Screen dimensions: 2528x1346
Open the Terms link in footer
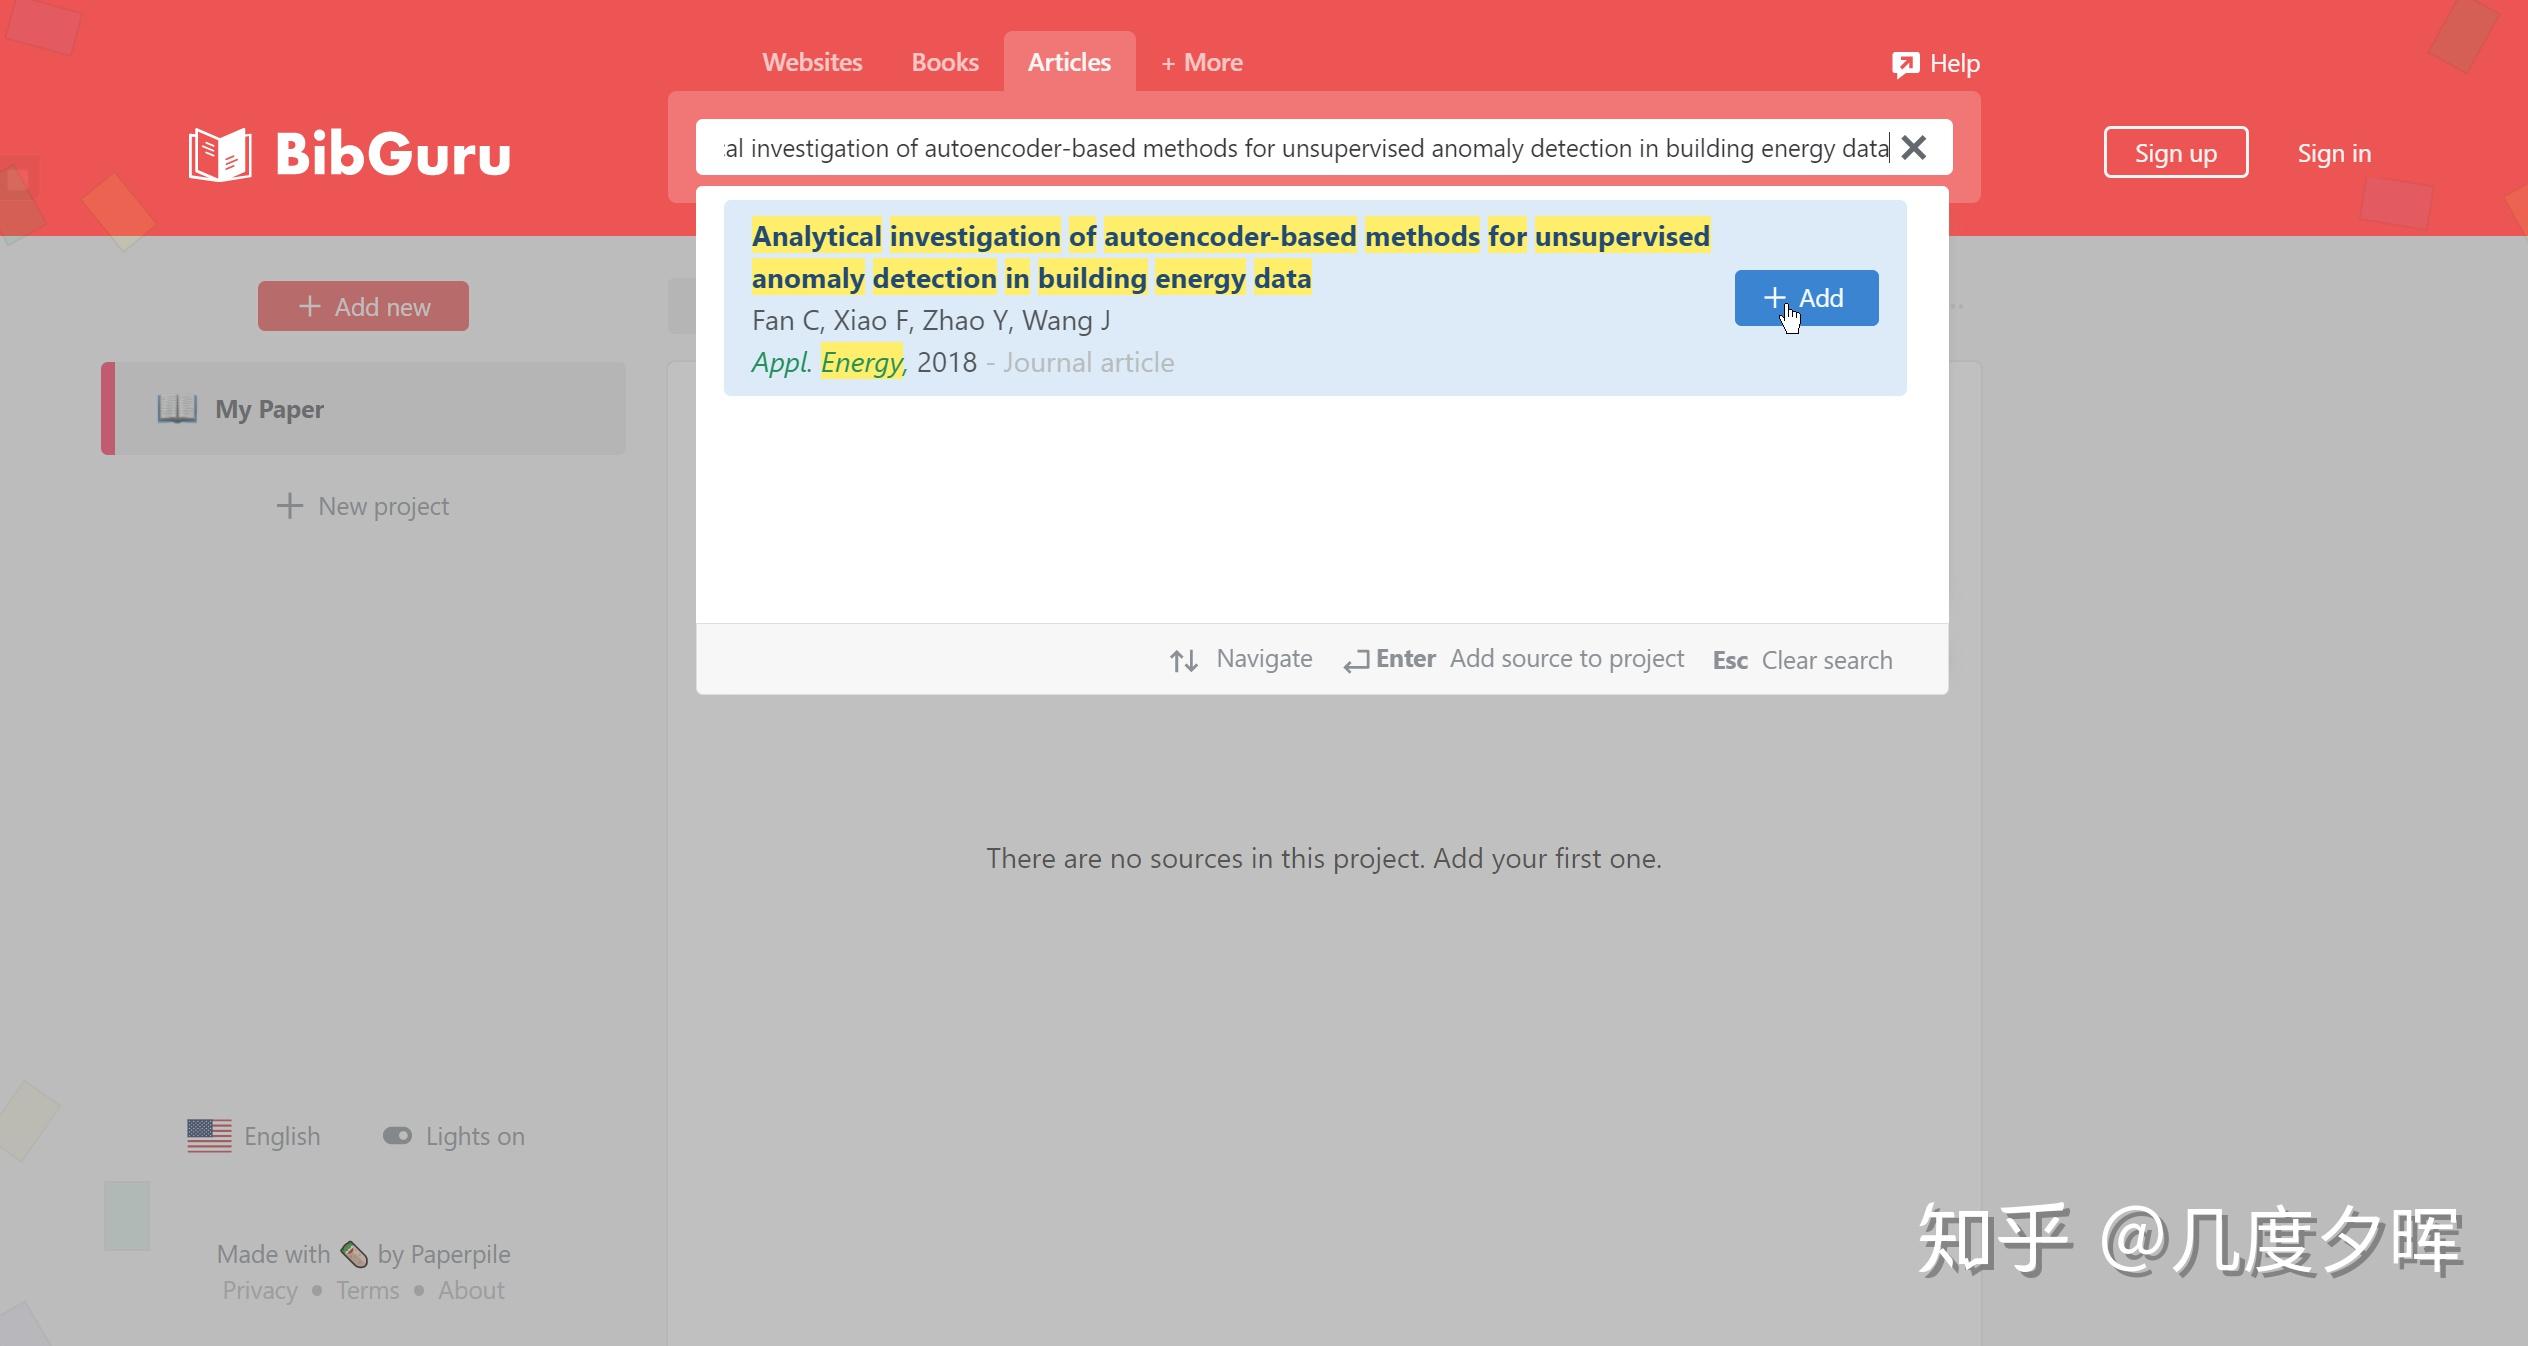coord(367,1290)
